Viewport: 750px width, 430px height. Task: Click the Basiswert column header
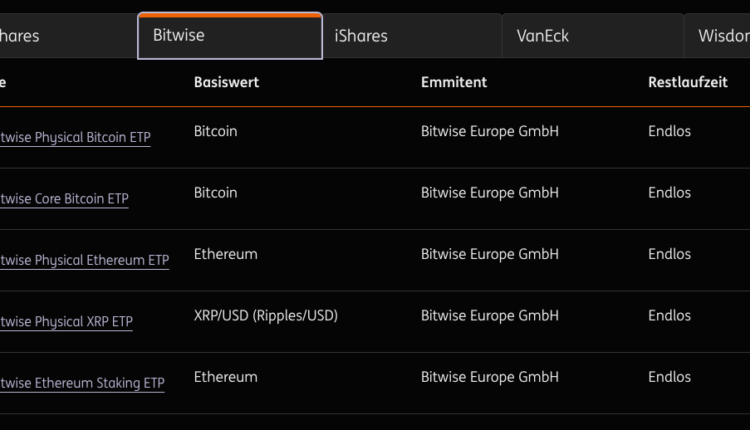[226, 82]
